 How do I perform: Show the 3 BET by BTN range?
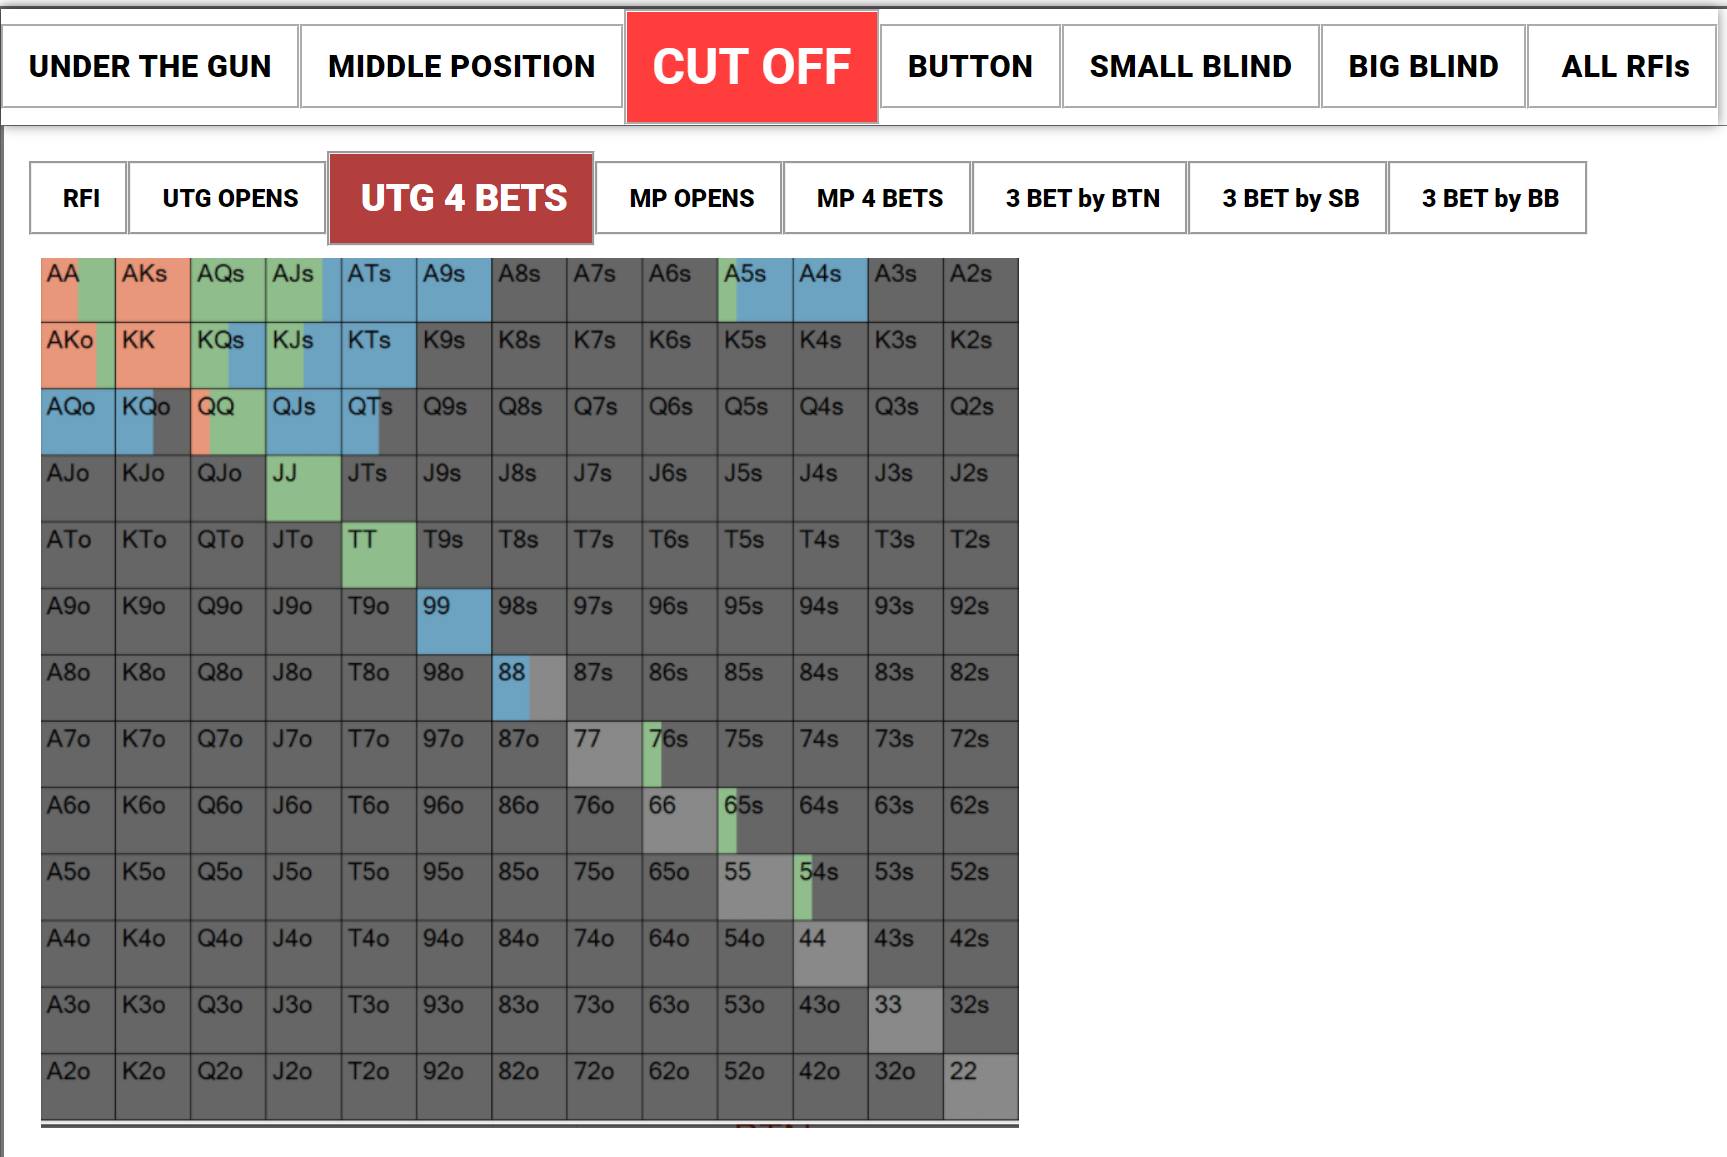tap(1081, 198)
